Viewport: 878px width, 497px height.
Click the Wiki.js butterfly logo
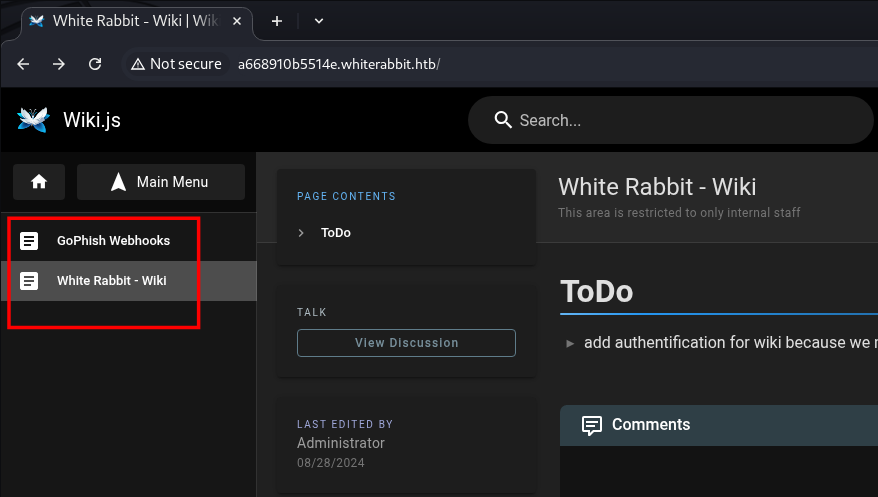[x=33, y=120]
